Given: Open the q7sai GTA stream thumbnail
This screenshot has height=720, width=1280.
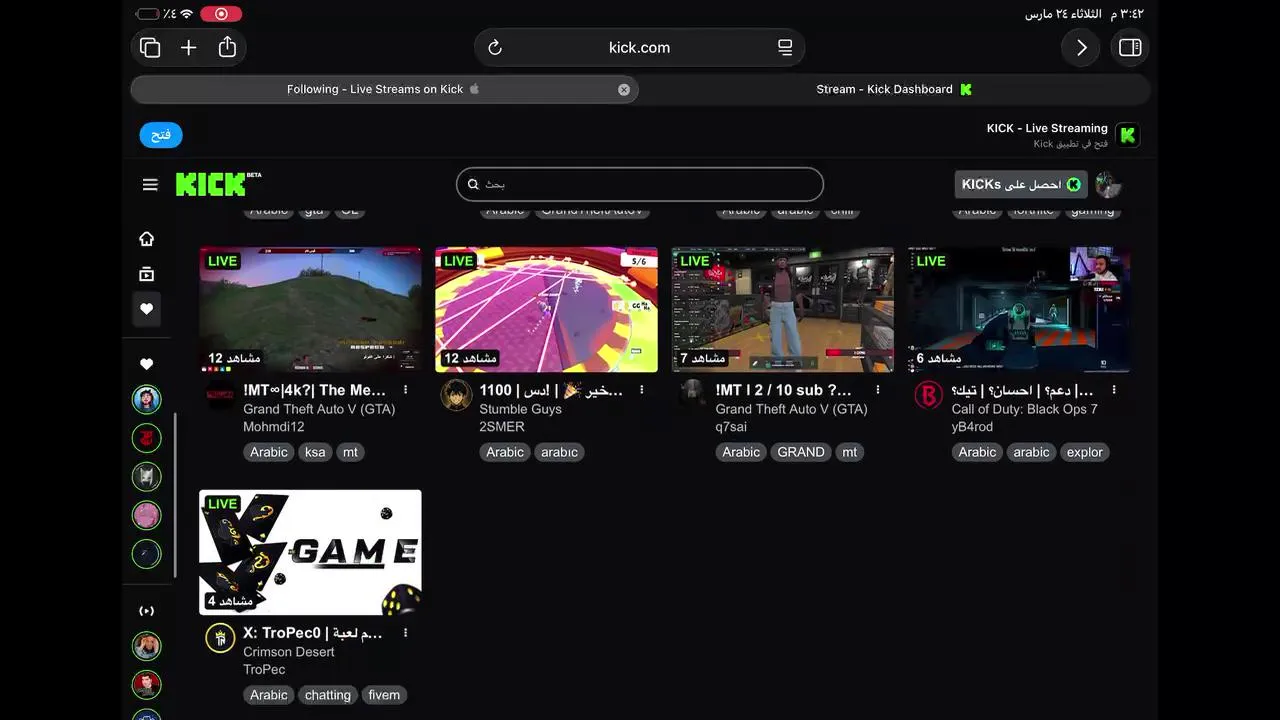Looking at the screenshot, I should (x=782, y=309).
